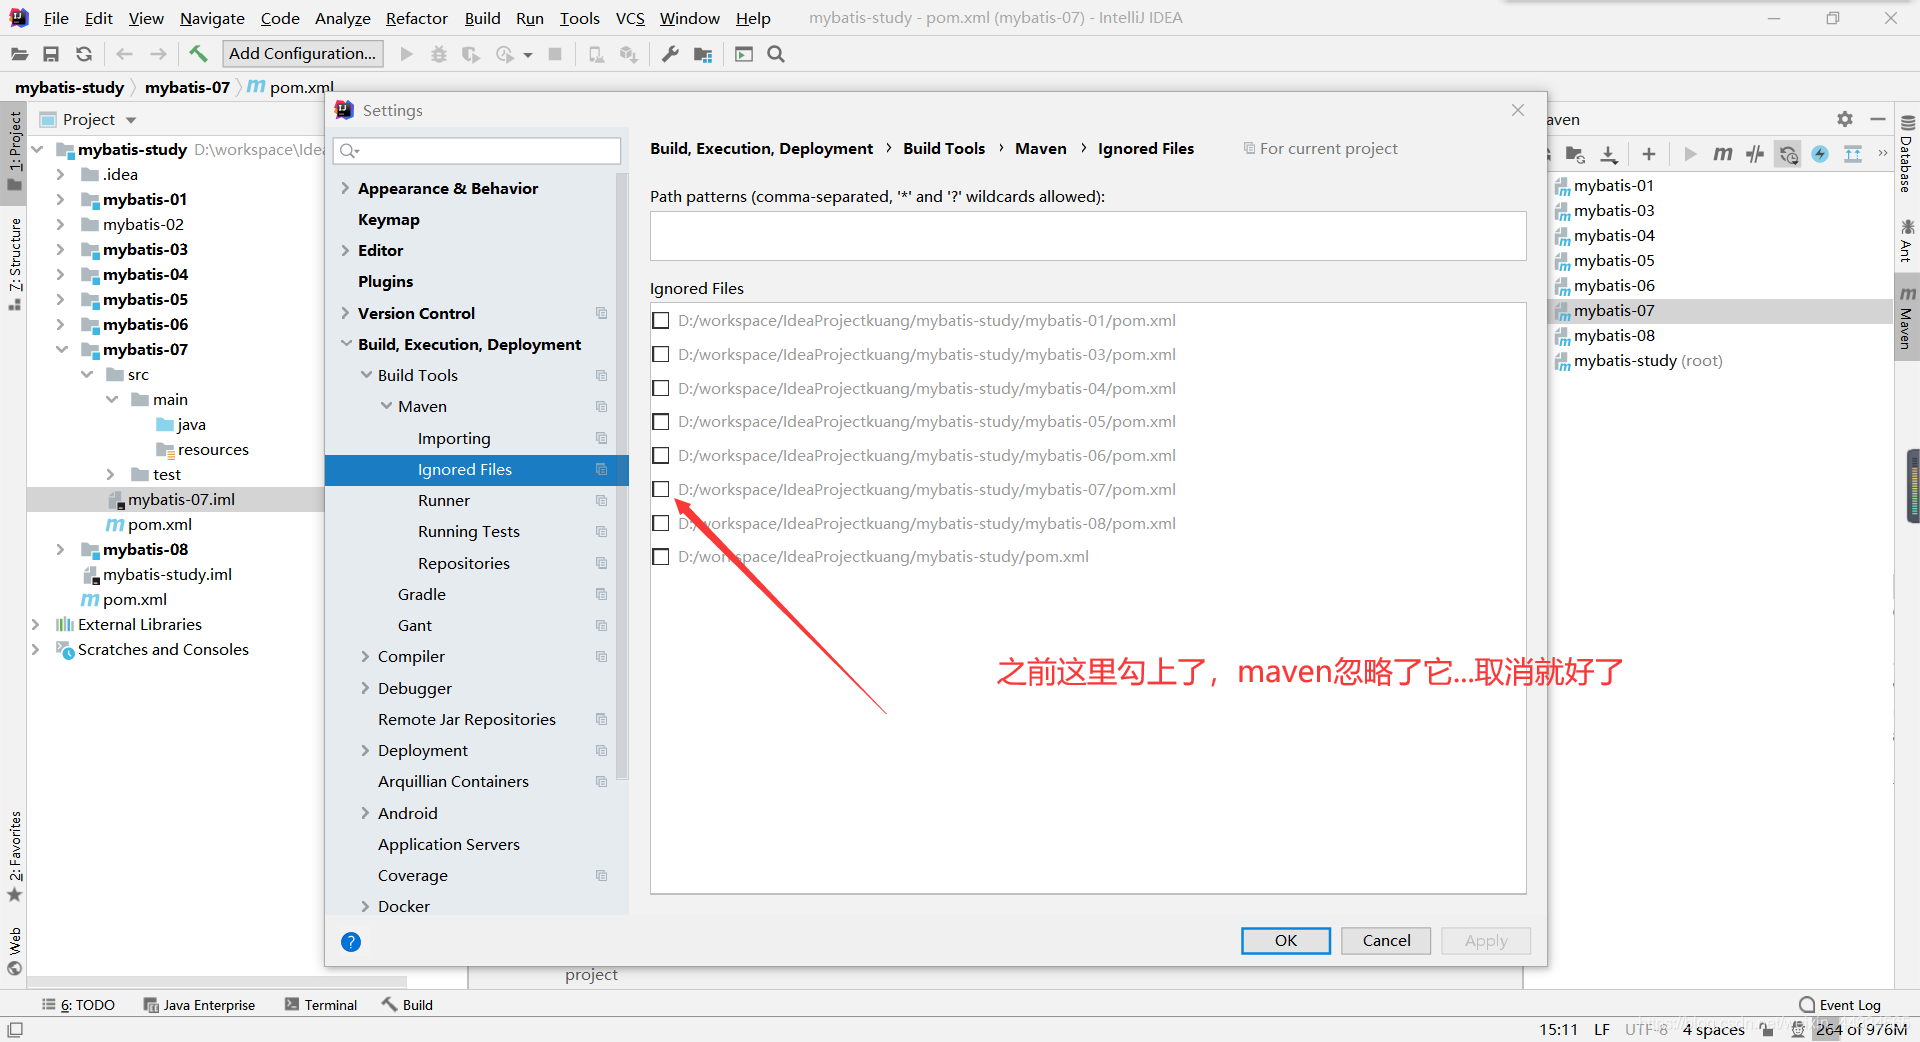This screenshot has height=1042, width=1920.
Task: Toggle Offline Mode lightning icon in Maven
Action: (x=1820, y=154)
